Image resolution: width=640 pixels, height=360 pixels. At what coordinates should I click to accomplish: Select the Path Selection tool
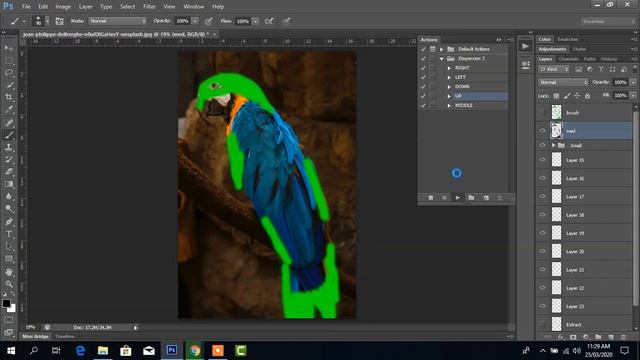(x=9, y=246)
